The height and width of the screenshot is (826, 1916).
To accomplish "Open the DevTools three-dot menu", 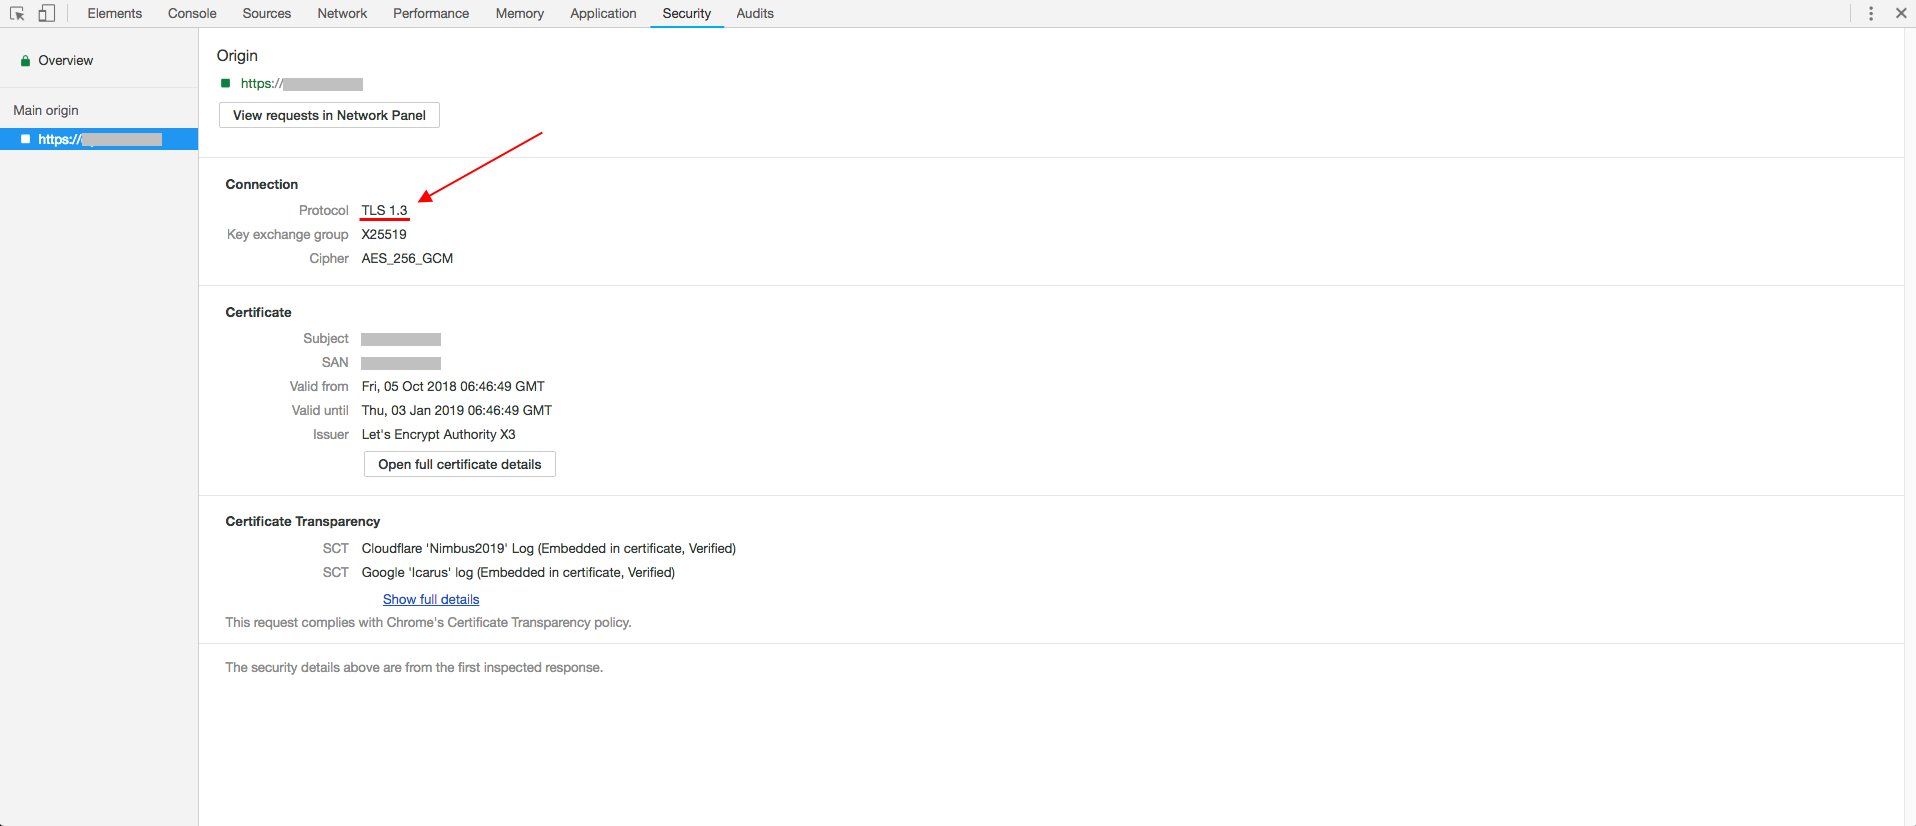I will click(x=1871, y=13).
